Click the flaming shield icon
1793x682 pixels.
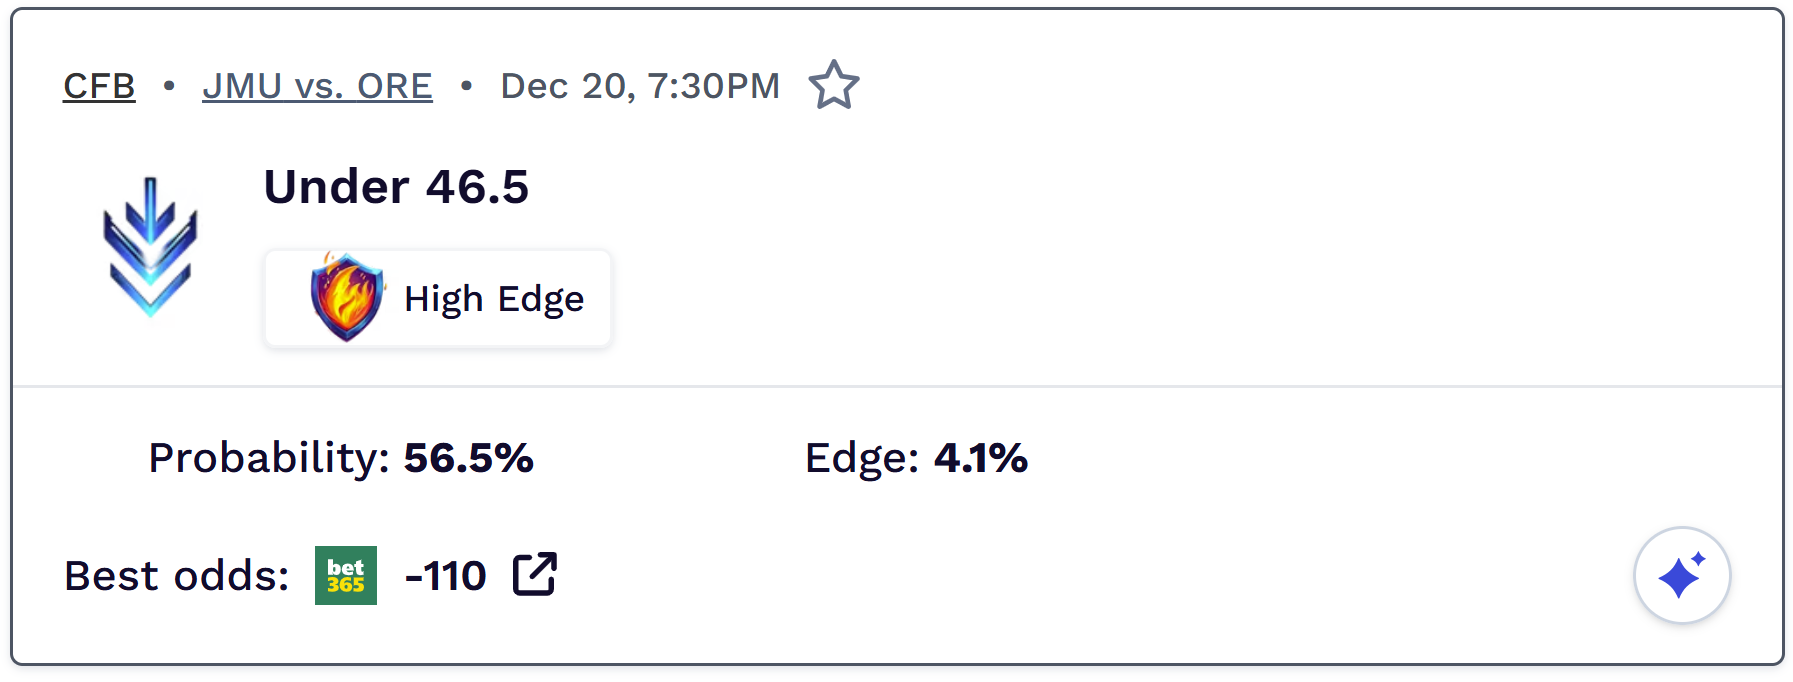(346, 297)
